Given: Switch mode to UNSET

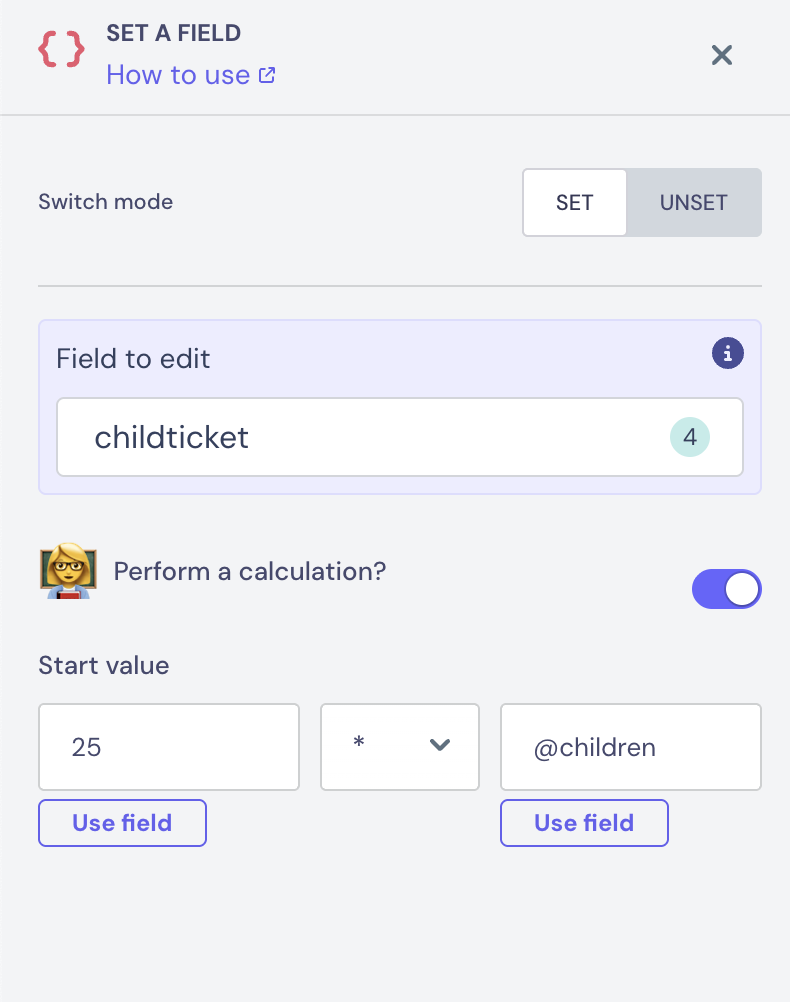Looking at the screenshot, I should [x=693, y=202].
